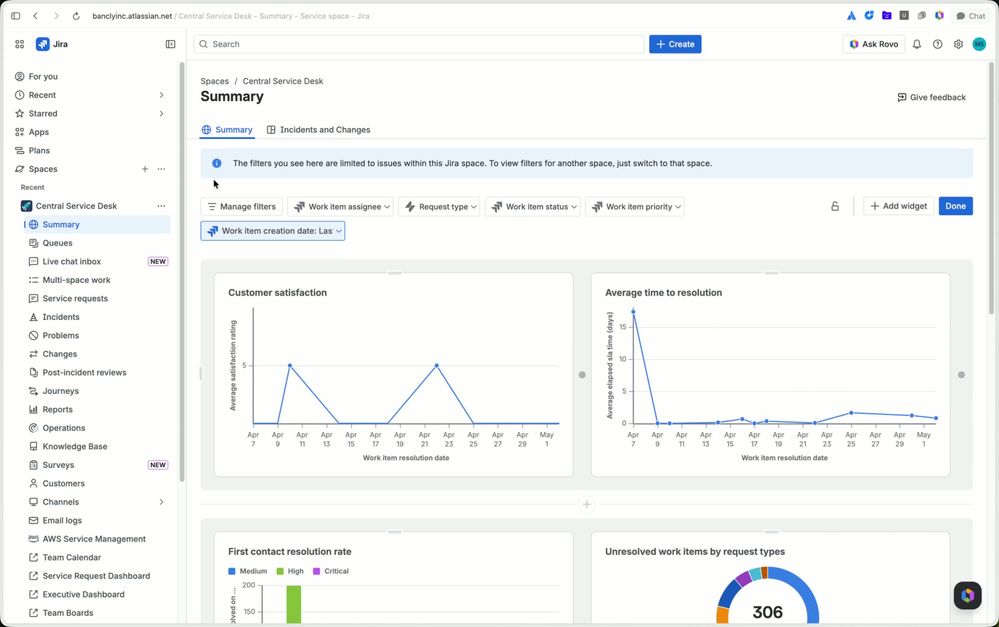Toggle the High legend series
999x627 pixels.
[x=291, y=571]
